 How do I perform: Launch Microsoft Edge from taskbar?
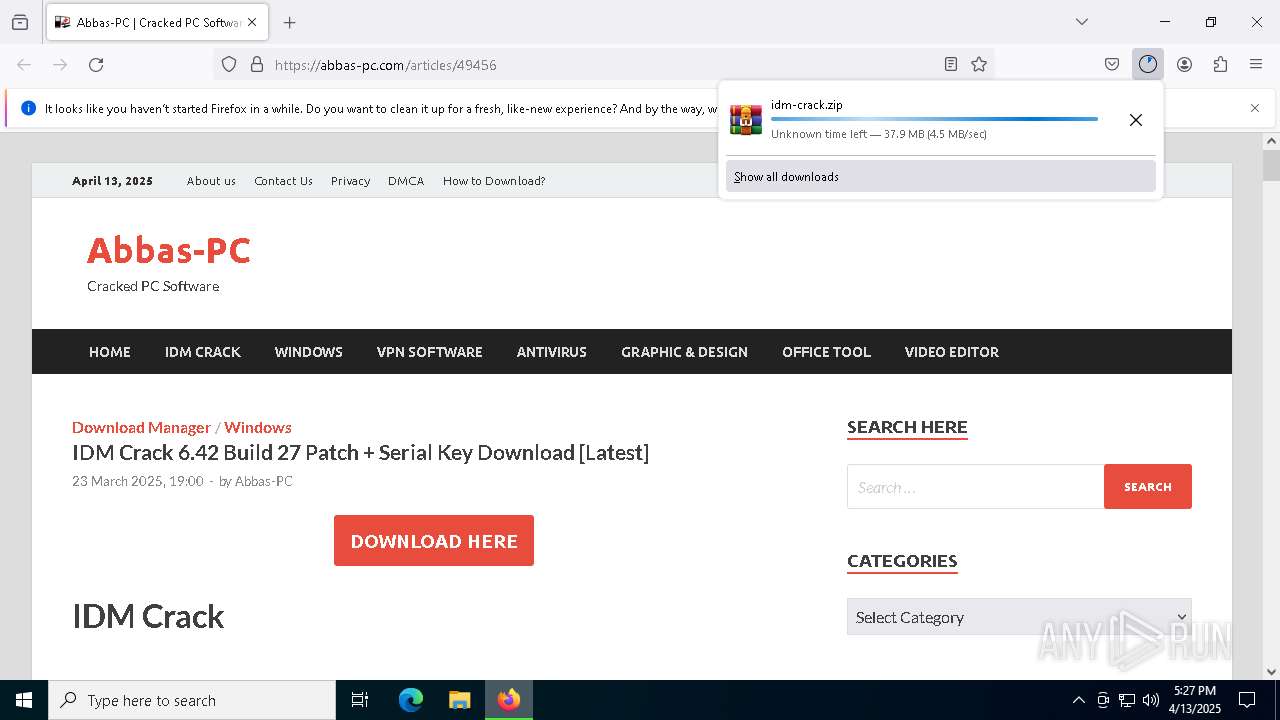tap(411, 700)
